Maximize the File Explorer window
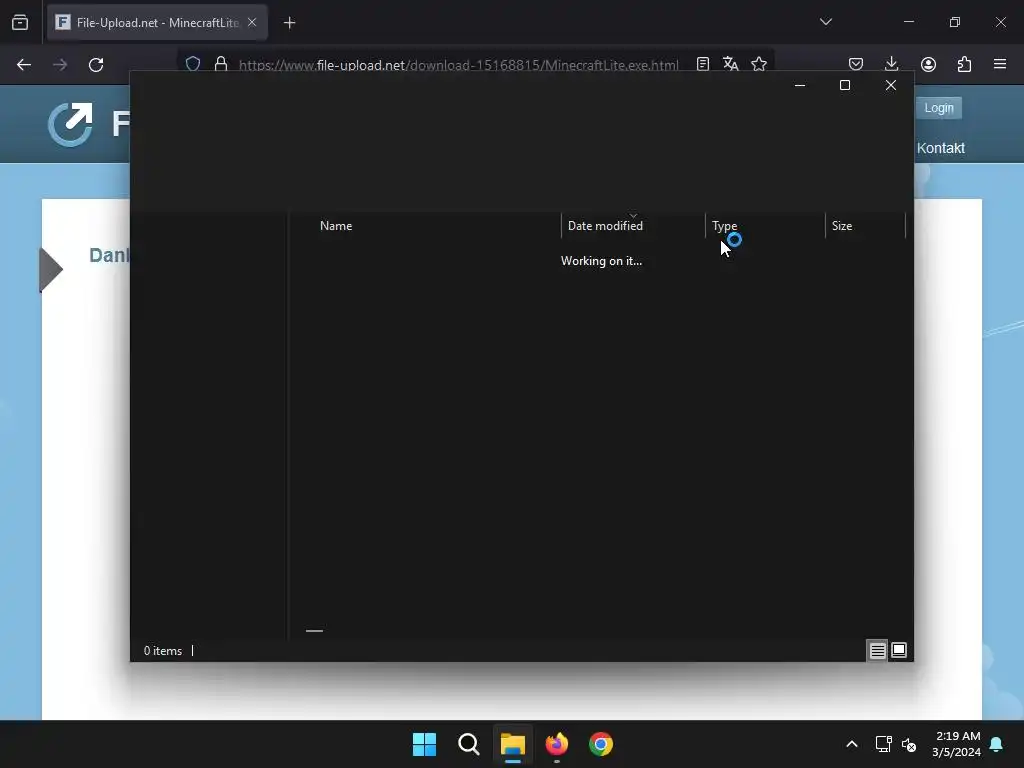The image size is (1024, 768). pos(845,86)
